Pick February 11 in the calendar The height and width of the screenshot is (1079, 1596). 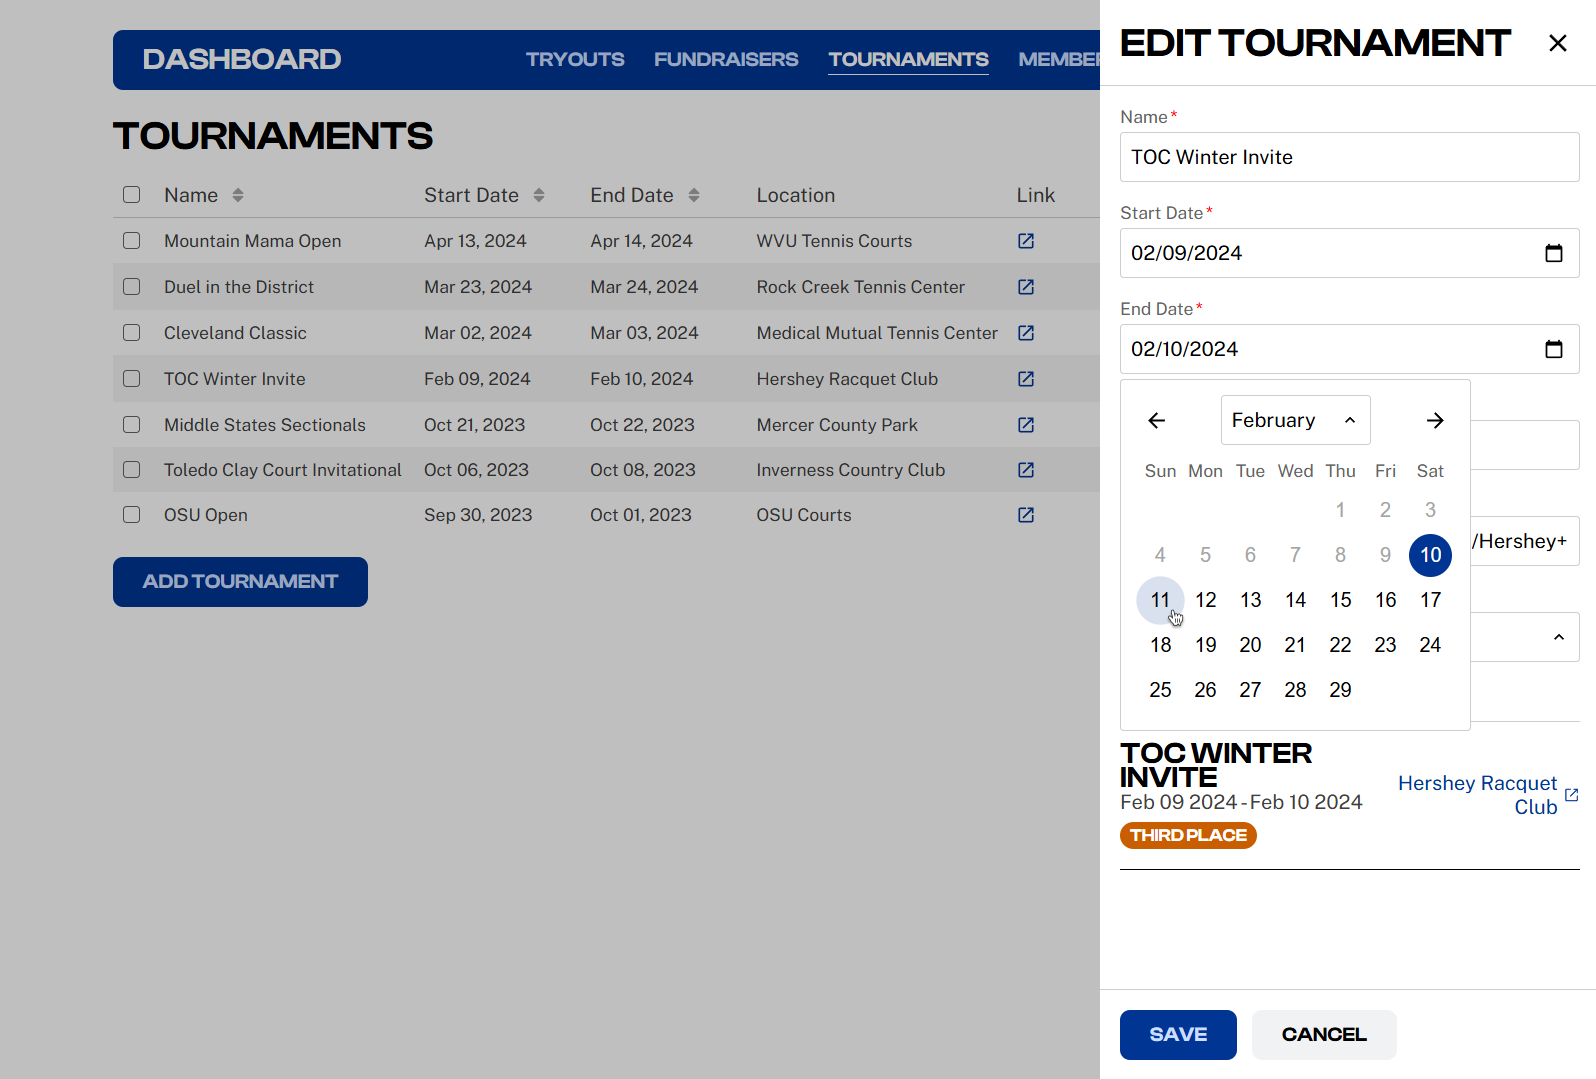click(x=1160, y=600)
